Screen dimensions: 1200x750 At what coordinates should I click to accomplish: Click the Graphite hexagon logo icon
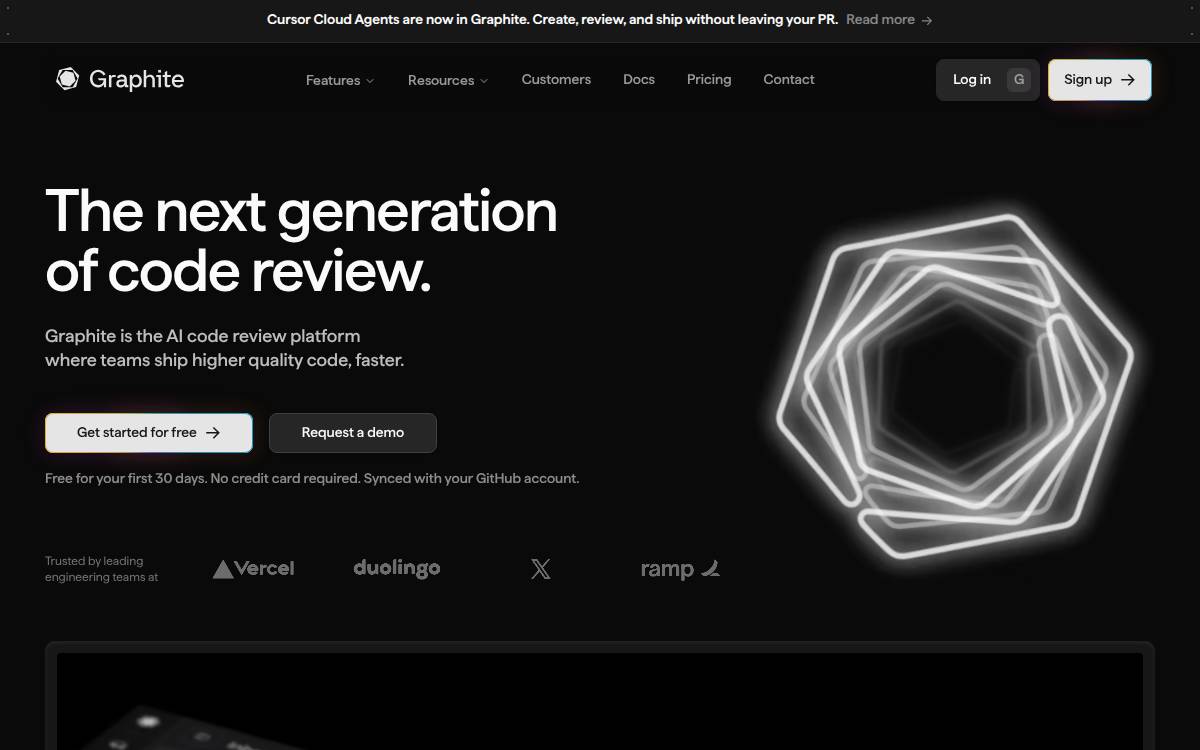pyautogui.click(x=67, y=79)
